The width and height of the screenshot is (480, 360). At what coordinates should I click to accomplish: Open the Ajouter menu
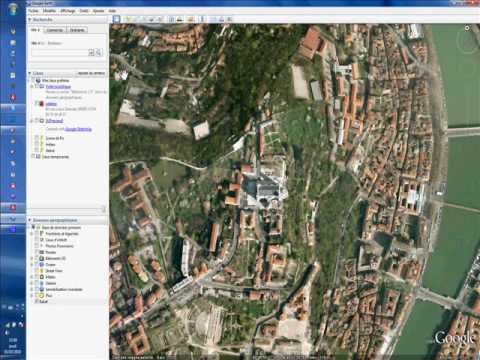(x=98, y=11)
